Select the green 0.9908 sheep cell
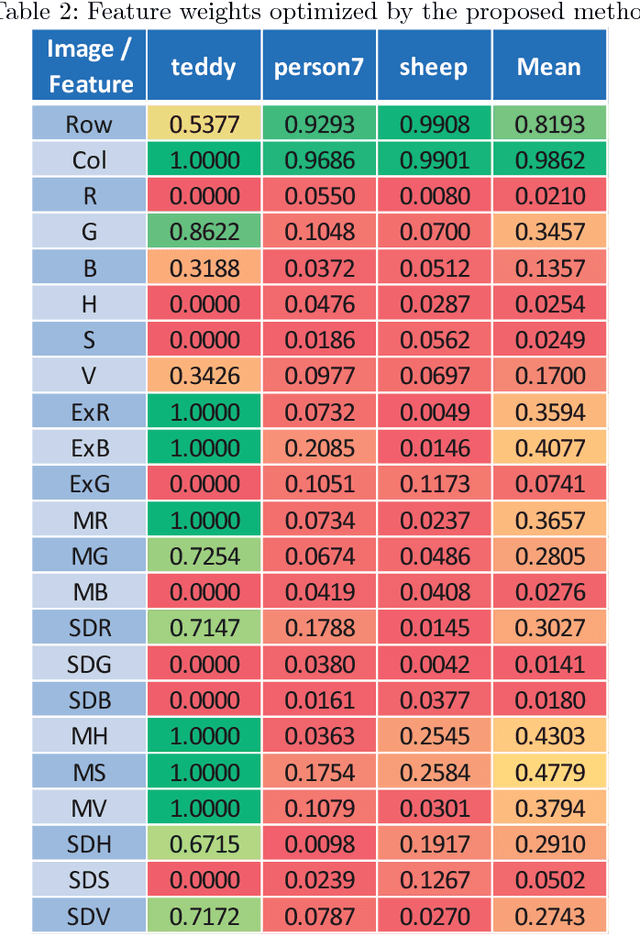This screenshot has height=935, width=640. click(x=433, y=124)
